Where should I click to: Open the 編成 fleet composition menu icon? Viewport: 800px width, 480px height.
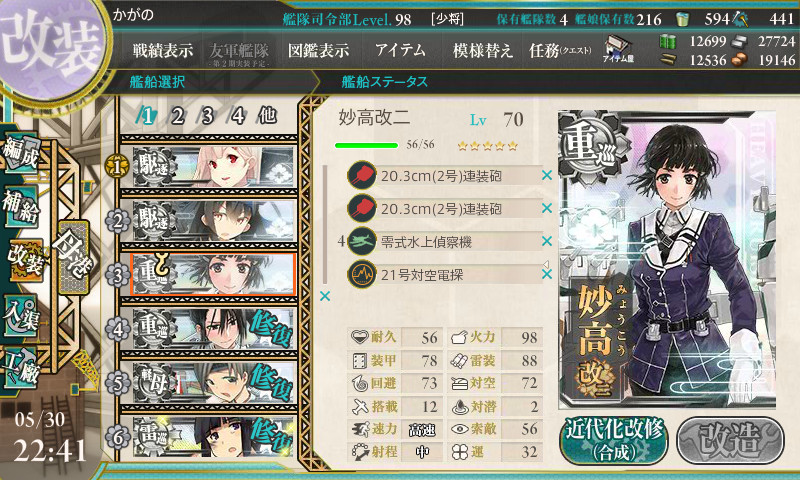pos(20,152)
